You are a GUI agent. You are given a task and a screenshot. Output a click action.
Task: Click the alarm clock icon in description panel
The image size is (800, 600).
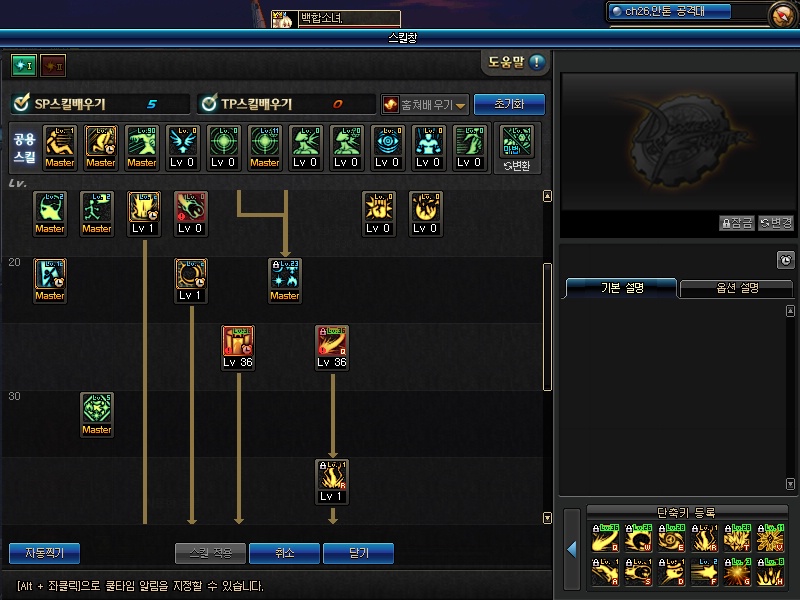(785, 260)
